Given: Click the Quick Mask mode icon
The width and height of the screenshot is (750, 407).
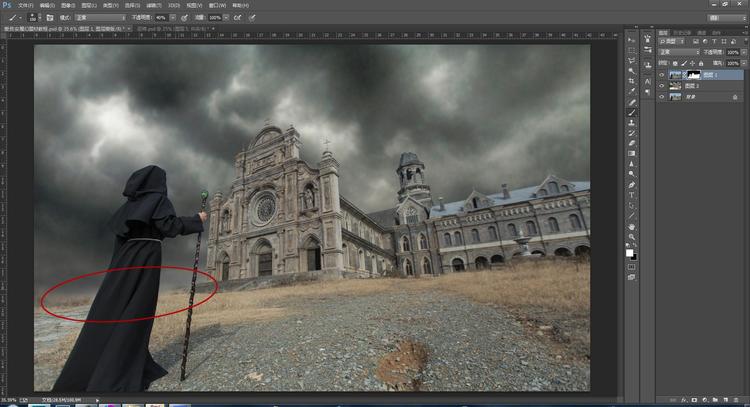Looking at the screenshot, I should coord(631,267).
